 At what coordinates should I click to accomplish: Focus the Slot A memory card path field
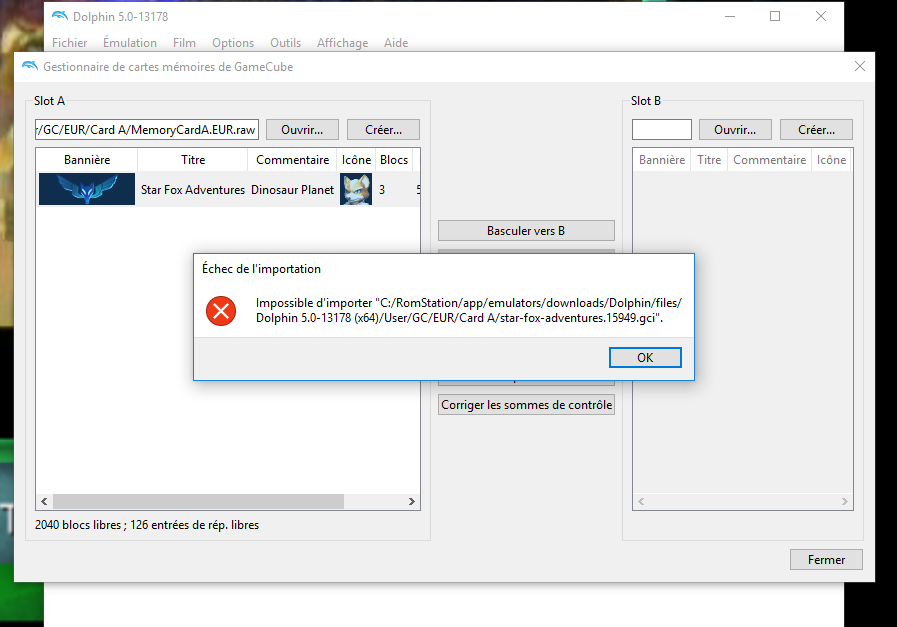coord(146,130)
